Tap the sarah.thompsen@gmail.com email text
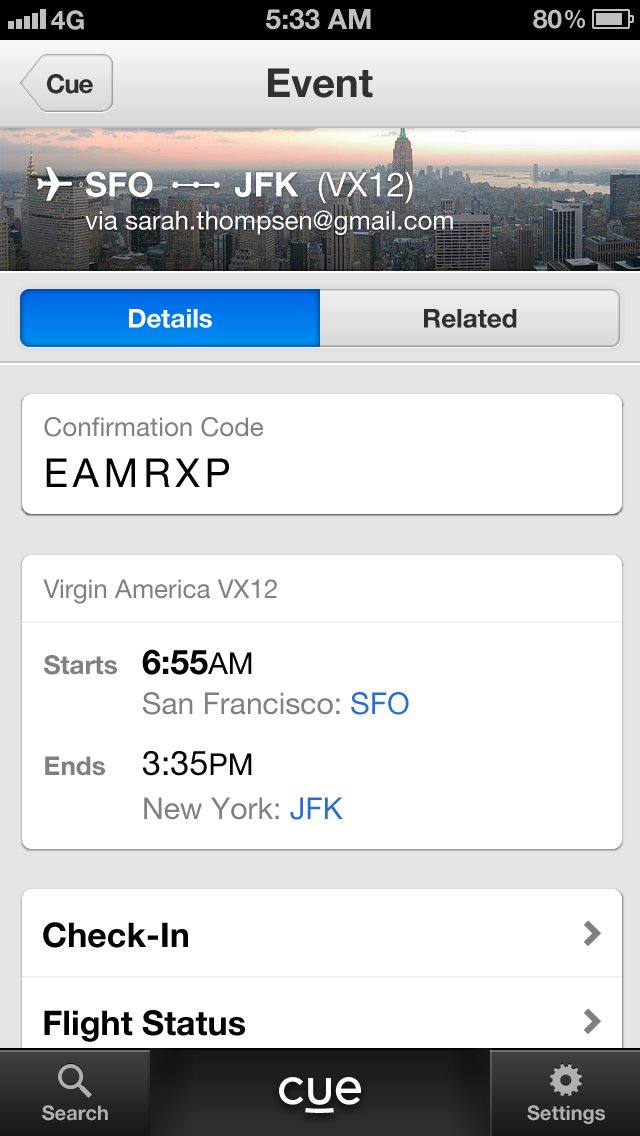640x1136 pixels. click(x=269, y=221)
